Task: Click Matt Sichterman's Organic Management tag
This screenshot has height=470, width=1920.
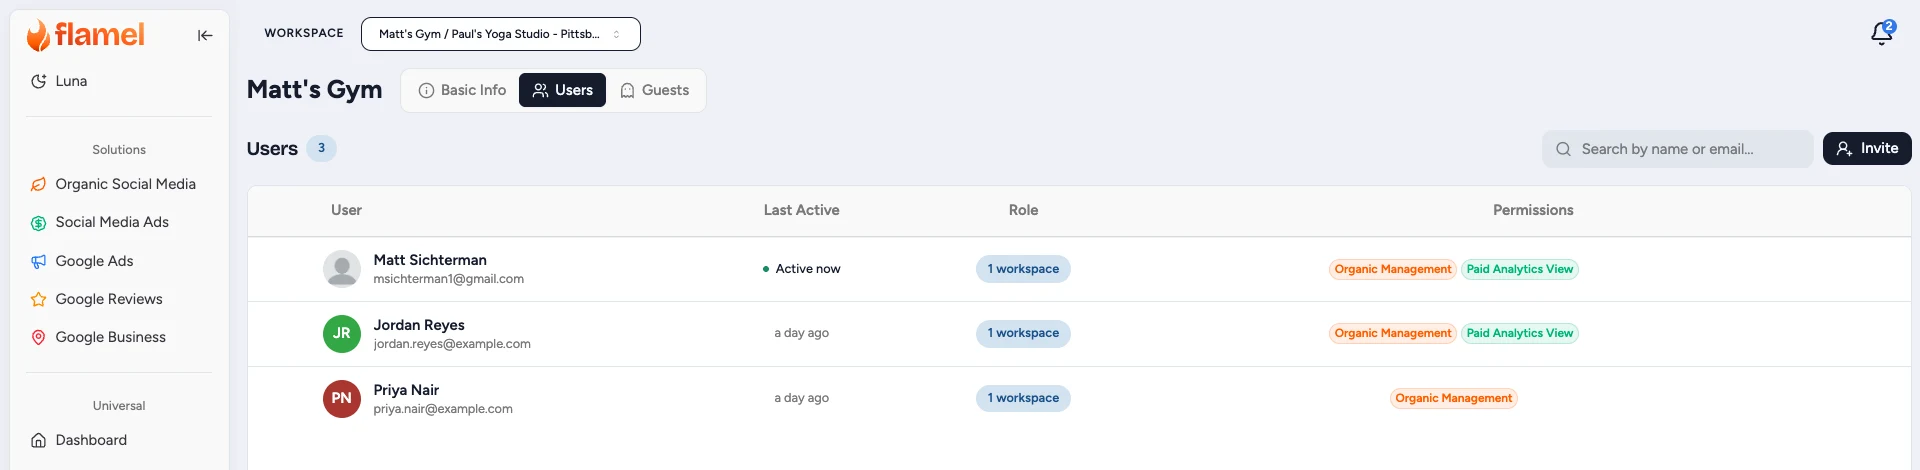Action: 1392,269
